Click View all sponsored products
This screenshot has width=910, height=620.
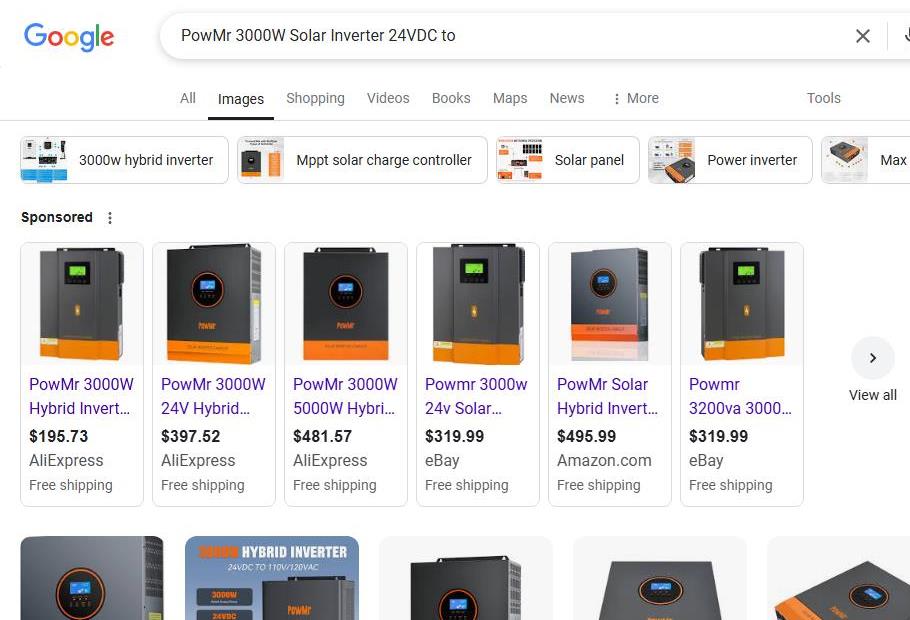872,395
